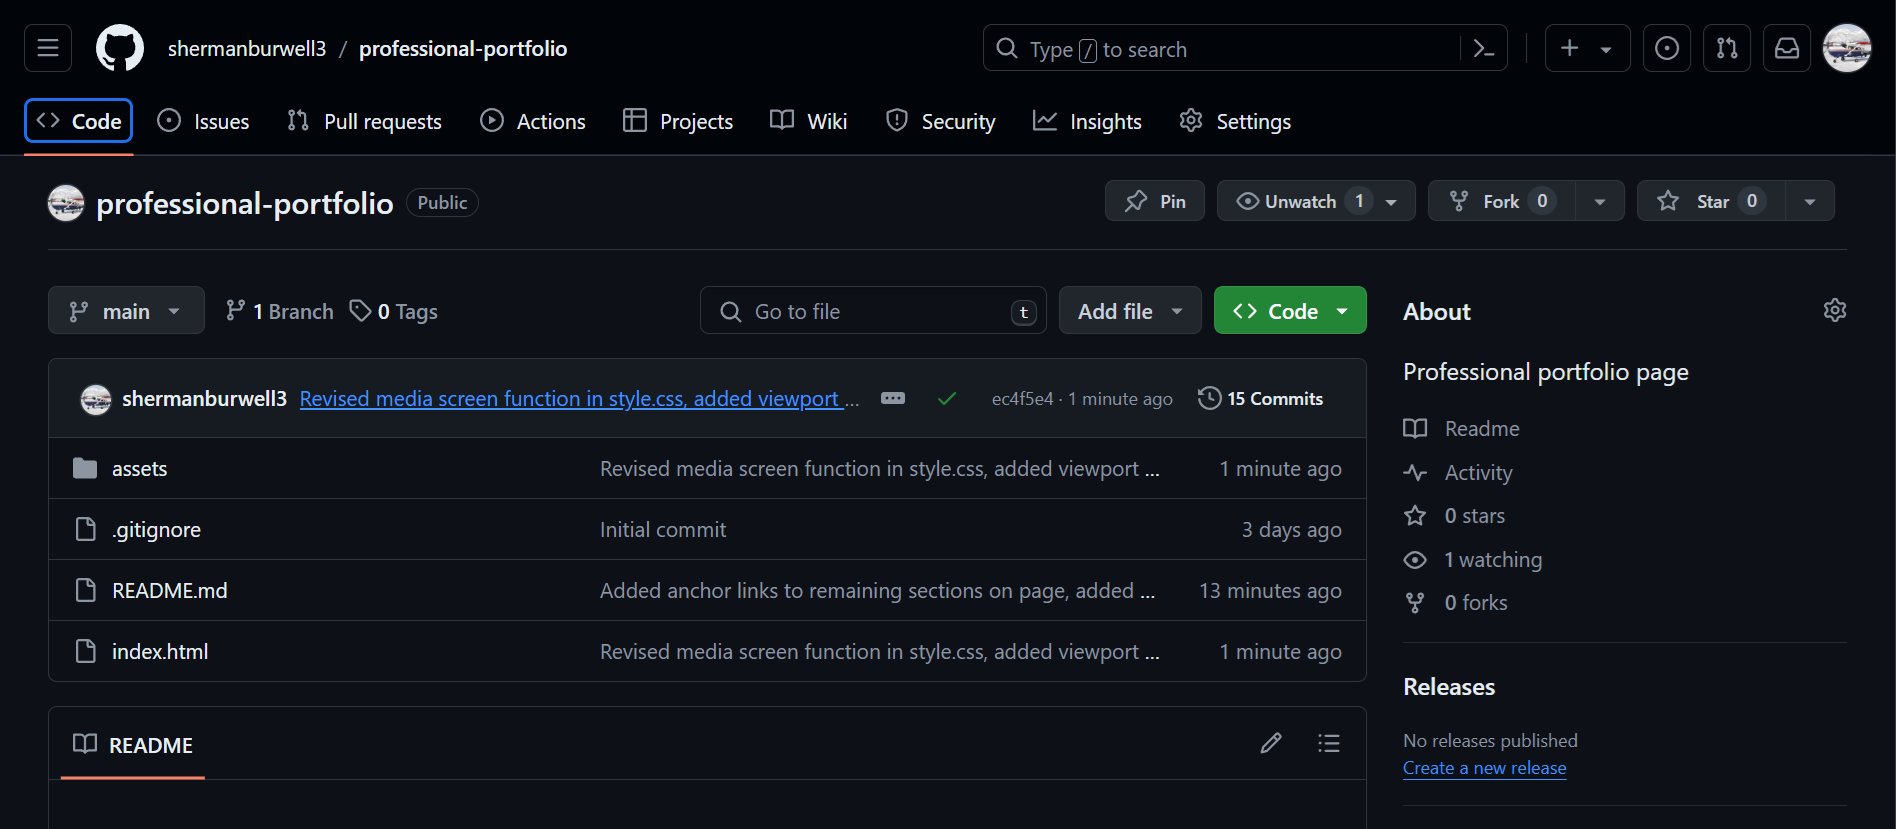Switch to the Actions tab

(x=533, y=121)
